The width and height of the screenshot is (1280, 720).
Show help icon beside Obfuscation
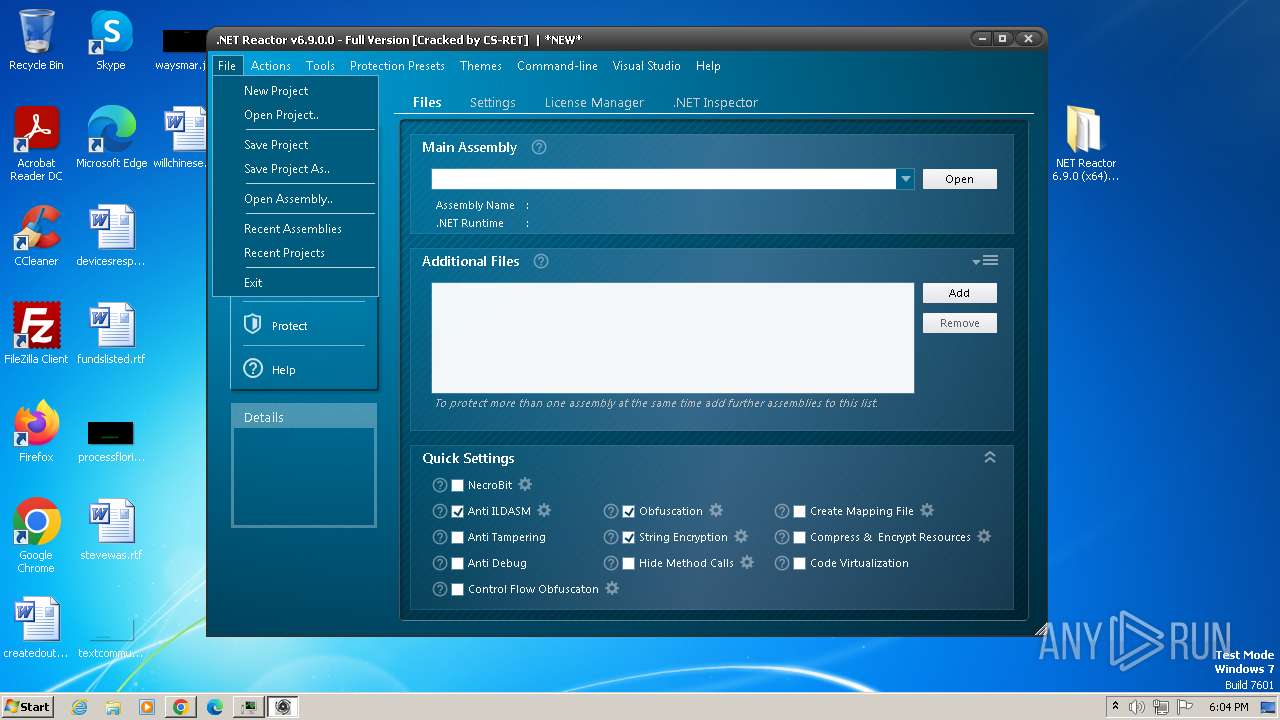coord(611,511)
